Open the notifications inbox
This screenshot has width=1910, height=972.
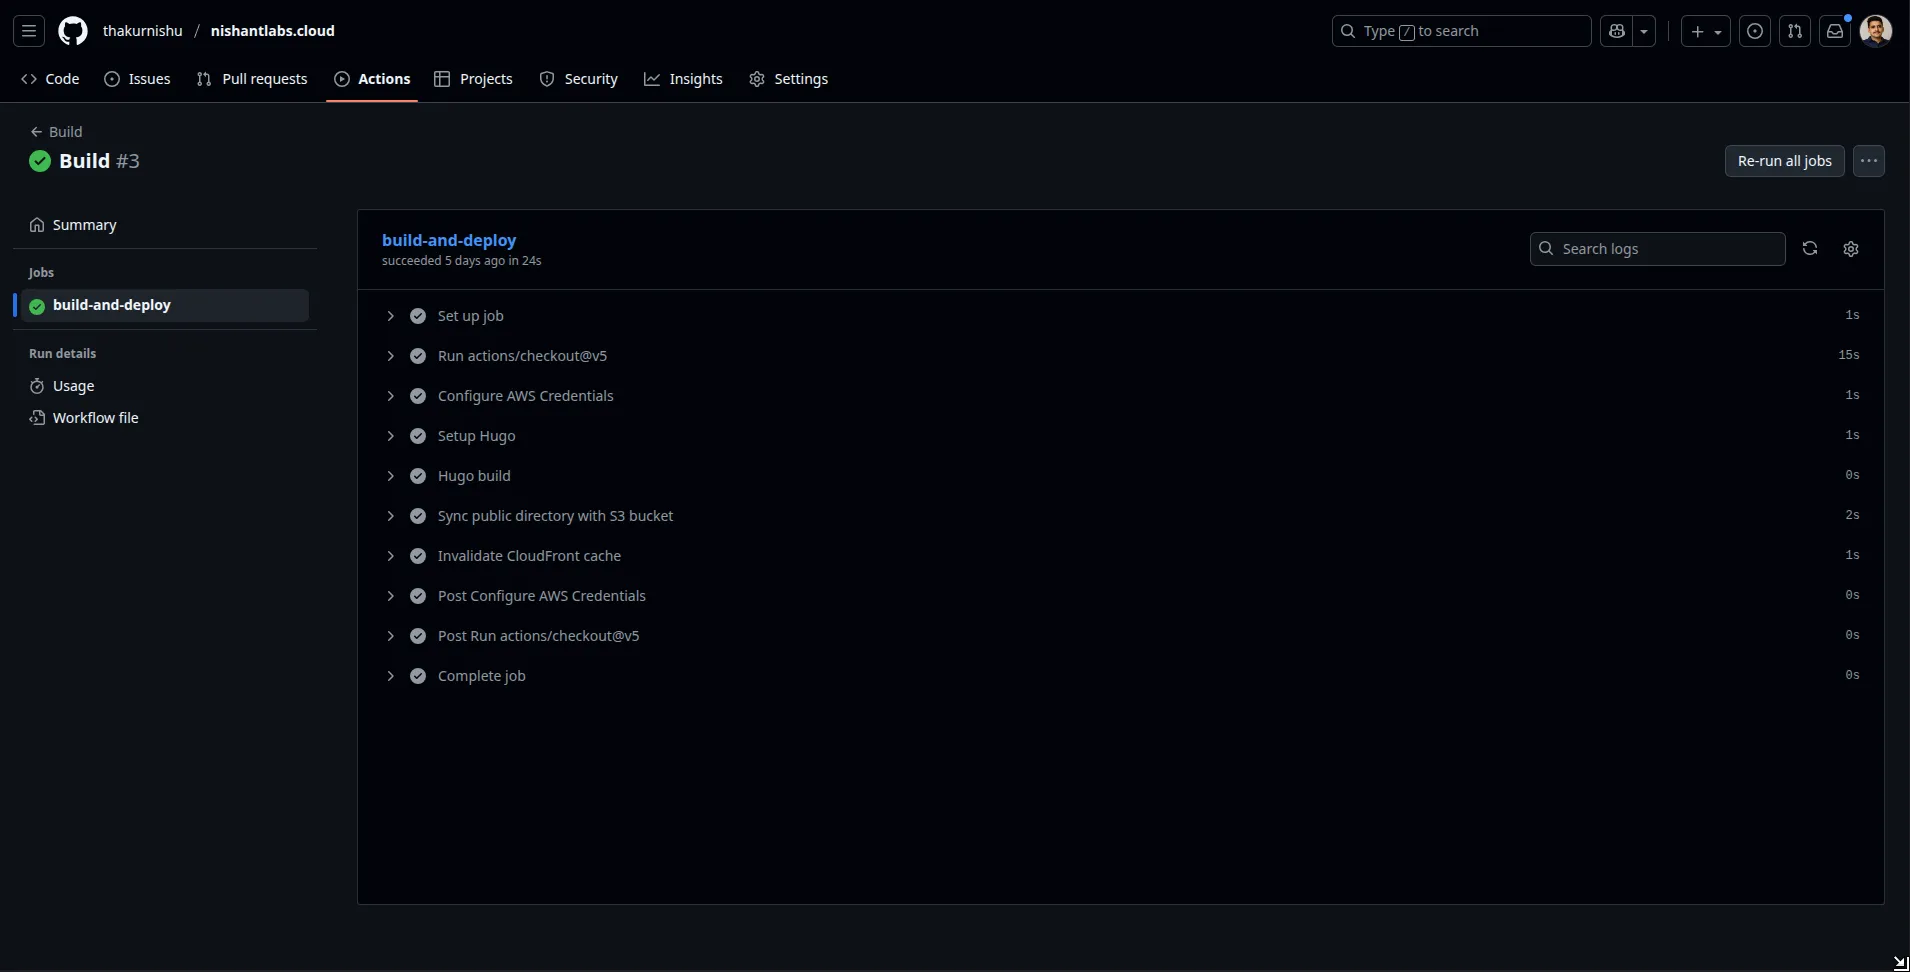[1834, 31]
